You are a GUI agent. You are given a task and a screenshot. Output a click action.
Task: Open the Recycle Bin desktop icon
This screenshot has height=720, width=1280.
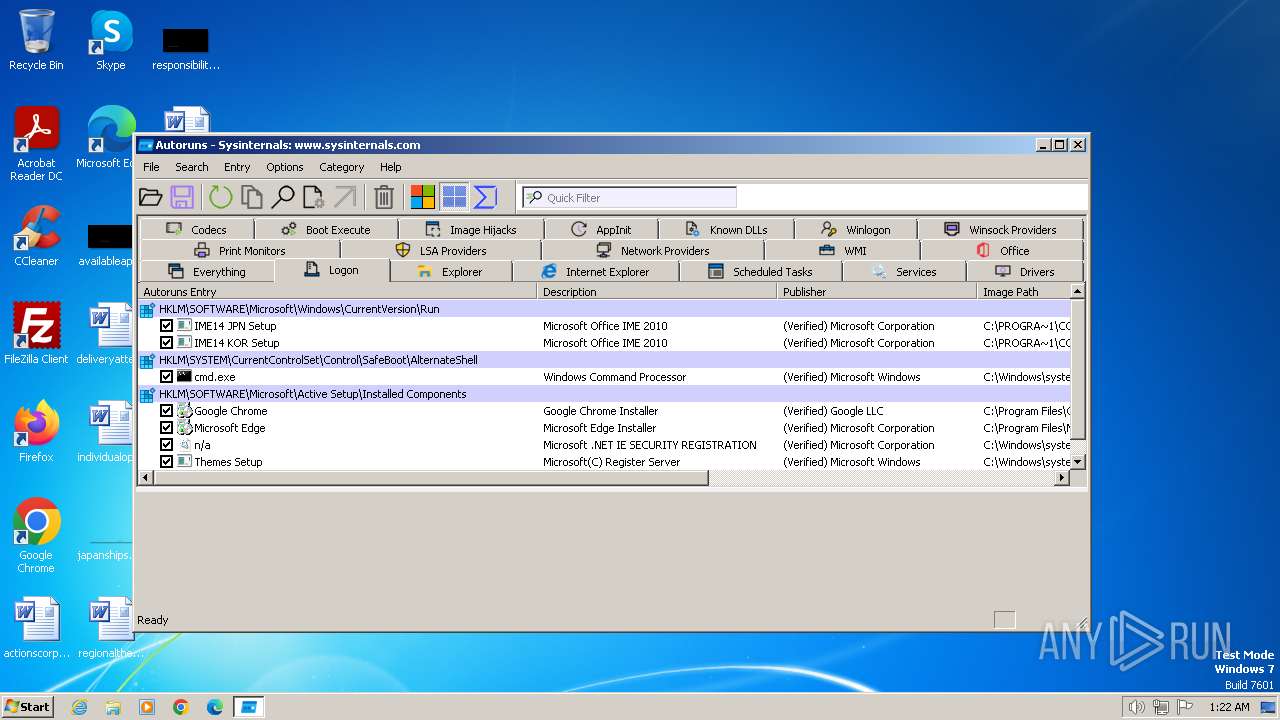coord(36,40)
